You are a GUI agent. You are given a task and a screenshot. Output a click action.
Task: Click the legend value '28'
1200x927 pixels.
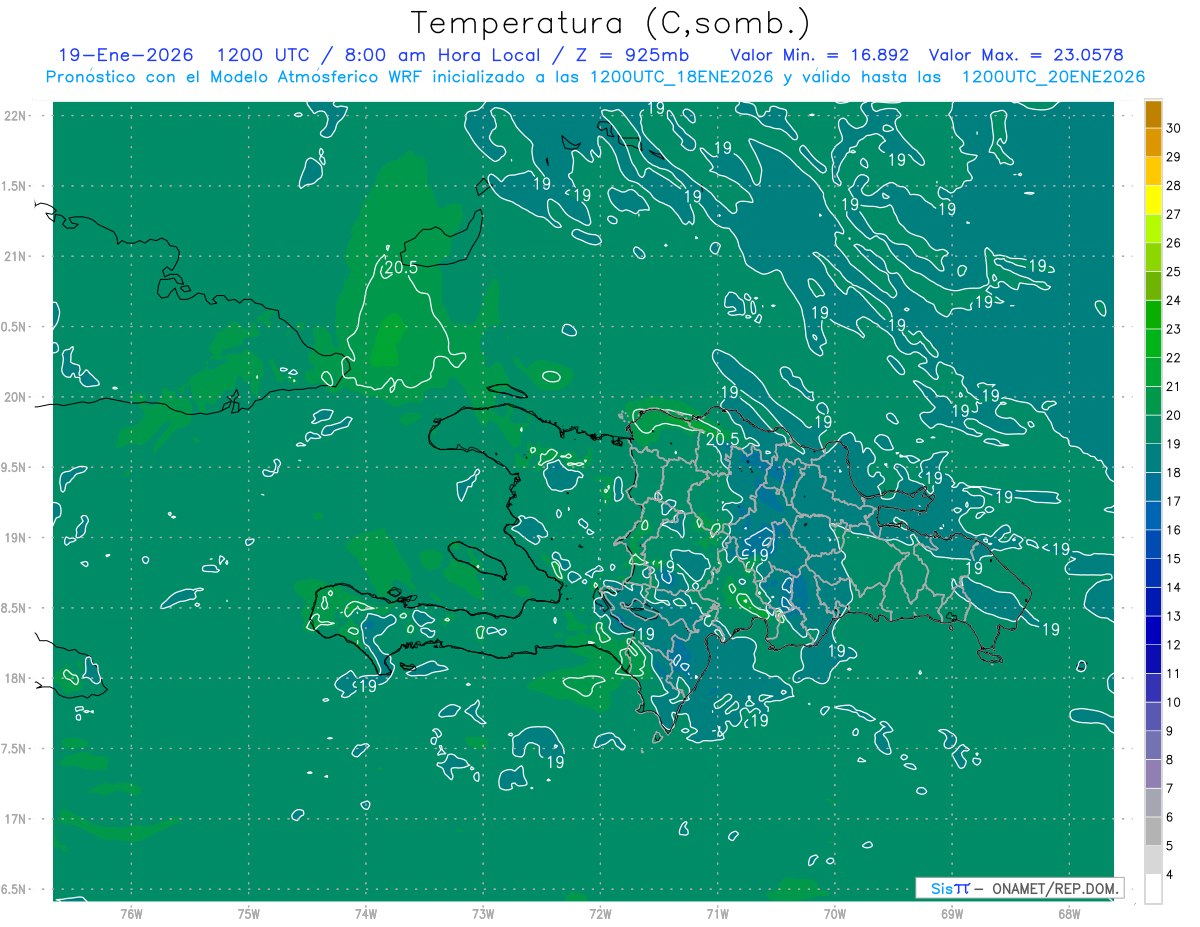pyautogui.click(x=1174, y=185)
